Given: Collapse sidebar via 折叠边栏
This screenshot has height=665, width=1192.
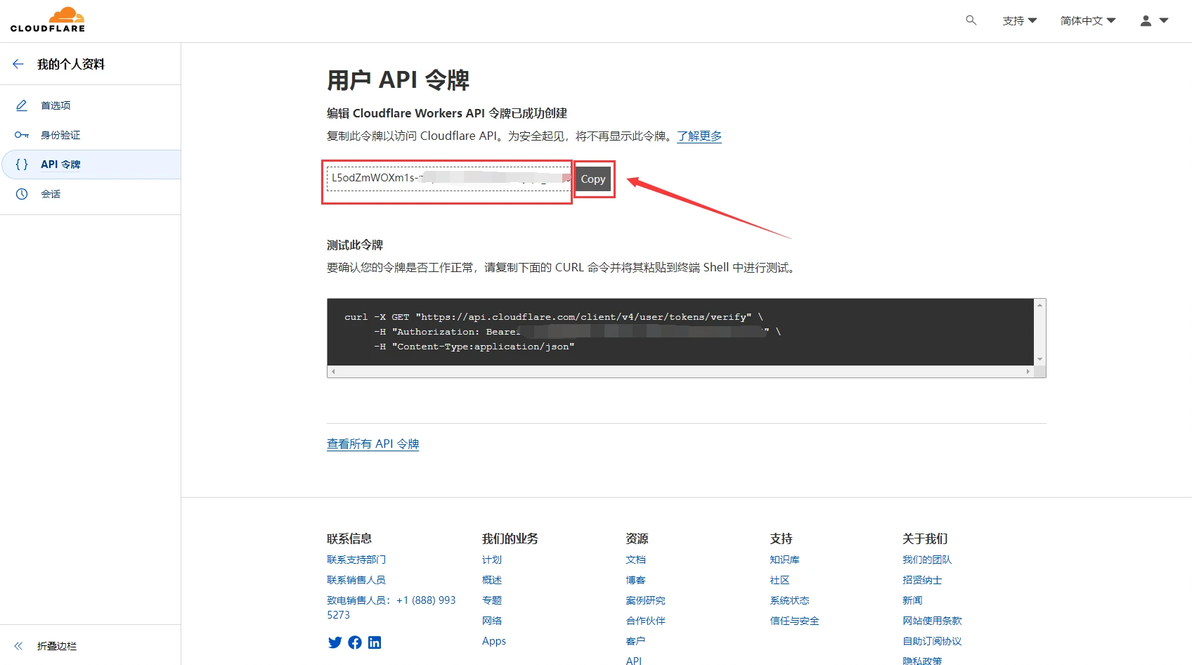Looking at the screenshot, I should (x=46, y=646).
